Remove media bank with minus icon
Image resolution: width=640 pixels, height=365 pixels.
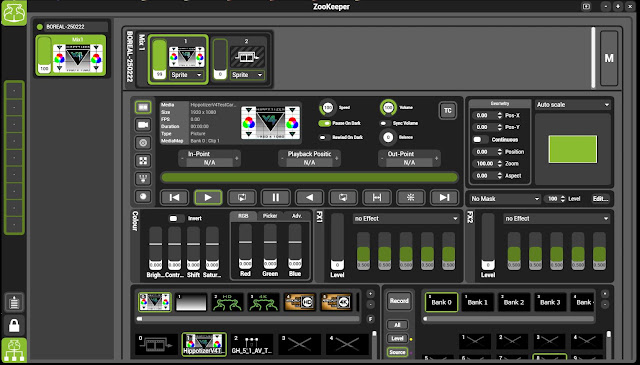(370, 305)
